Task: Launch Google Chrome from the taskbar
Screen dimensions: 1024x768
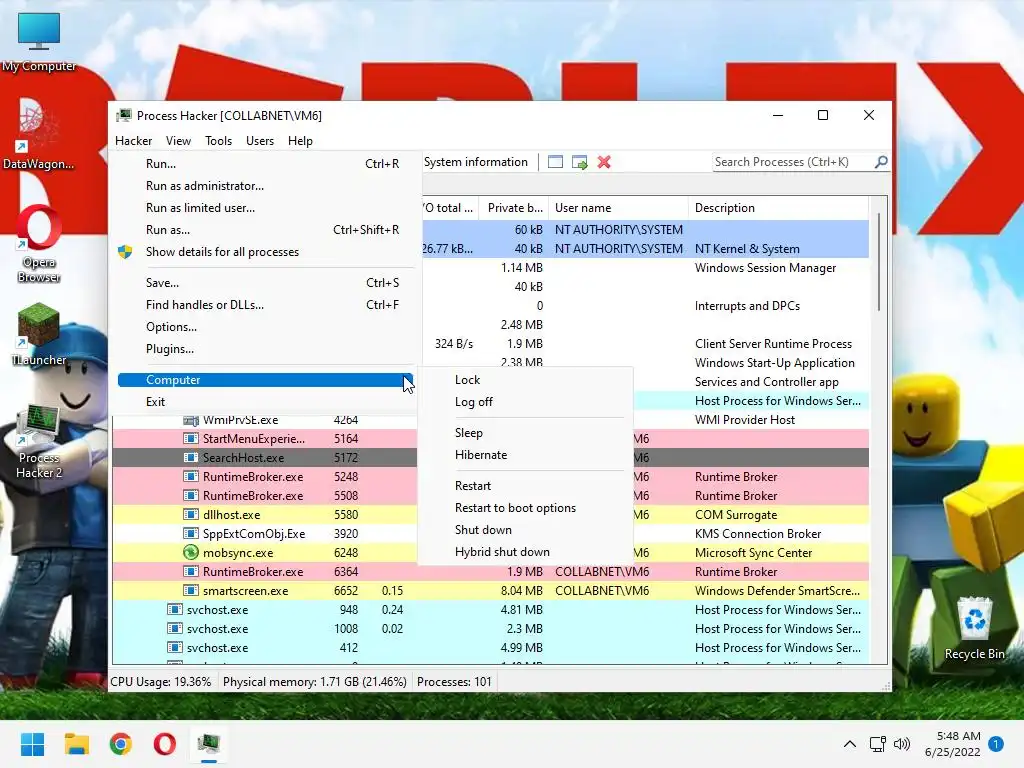Action: (x=121, y=744)
